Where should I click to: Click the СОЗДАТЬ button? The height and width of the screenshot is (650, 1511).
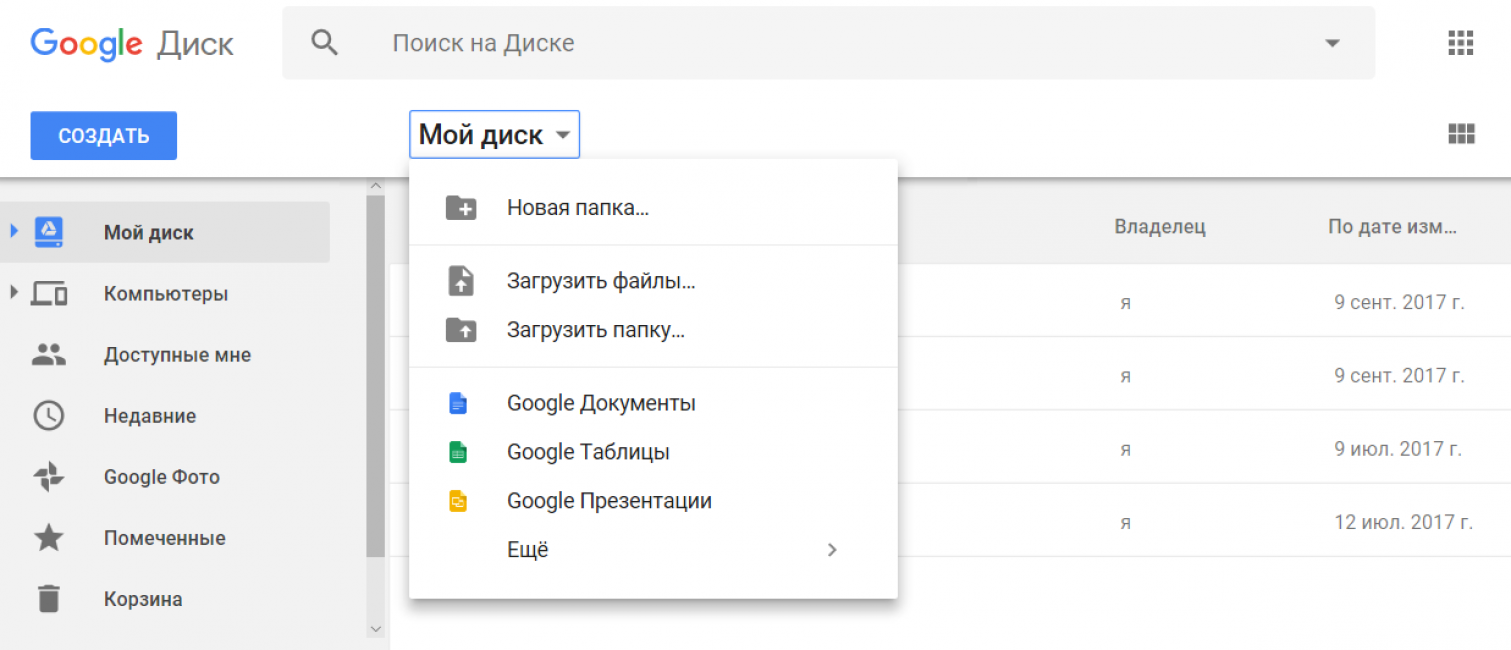coord(104,136)
